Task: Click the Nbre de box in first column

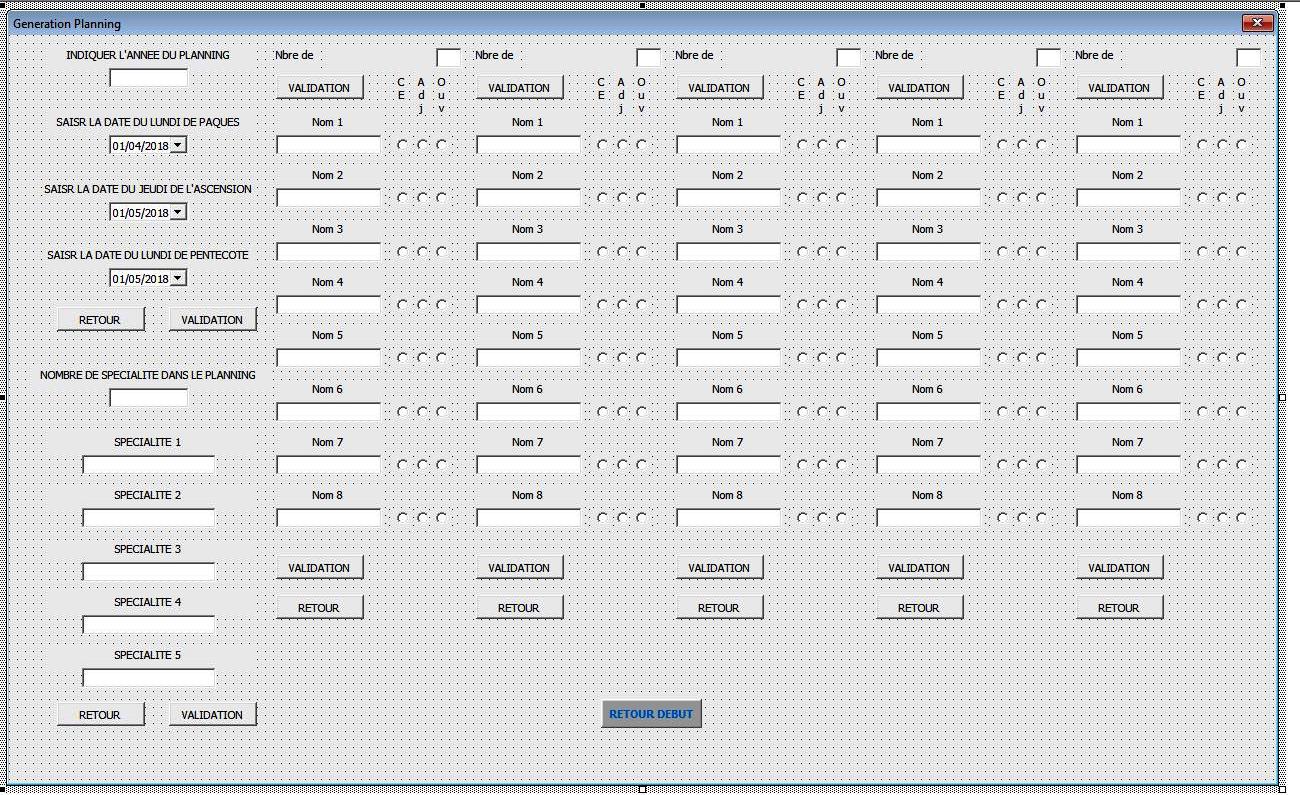Action: (449, 57)
